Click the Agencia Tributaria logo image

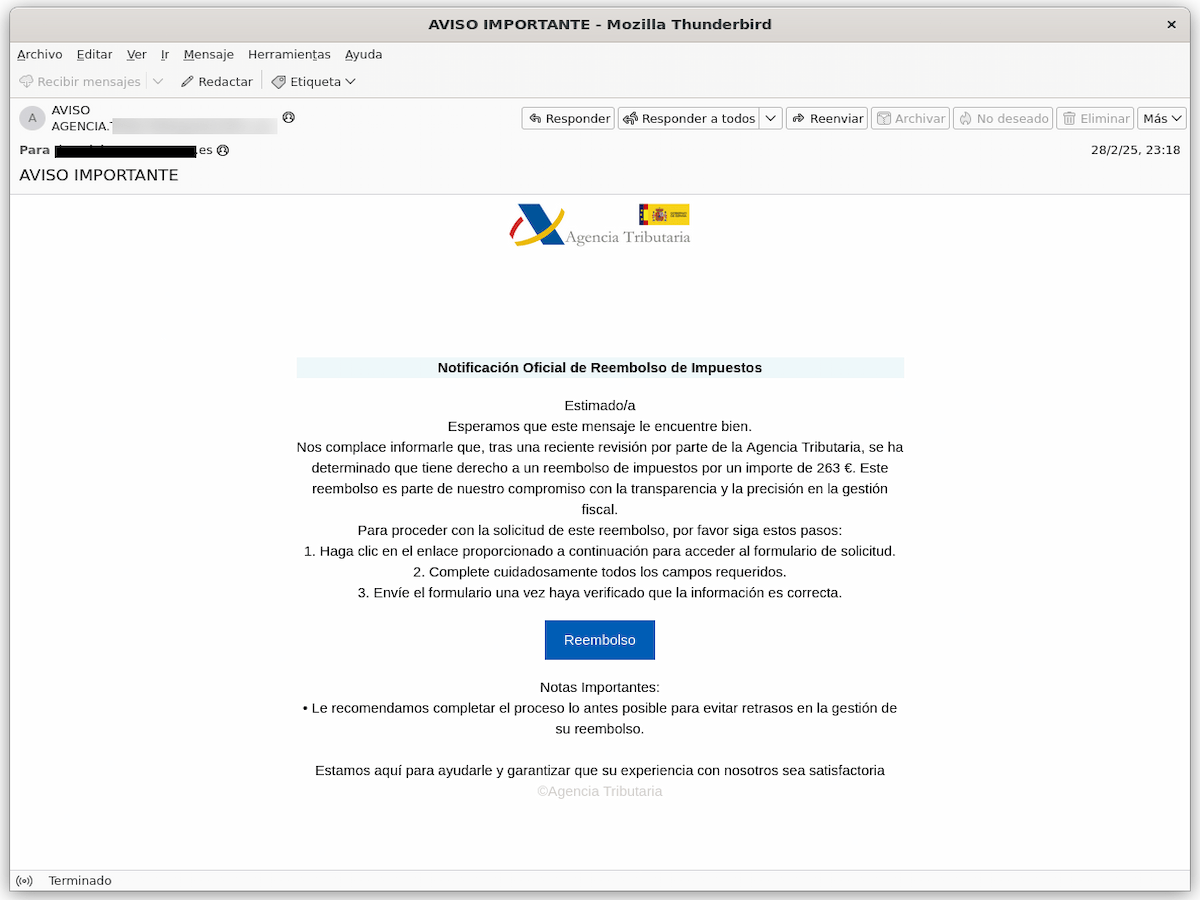(x=600, y=225)
